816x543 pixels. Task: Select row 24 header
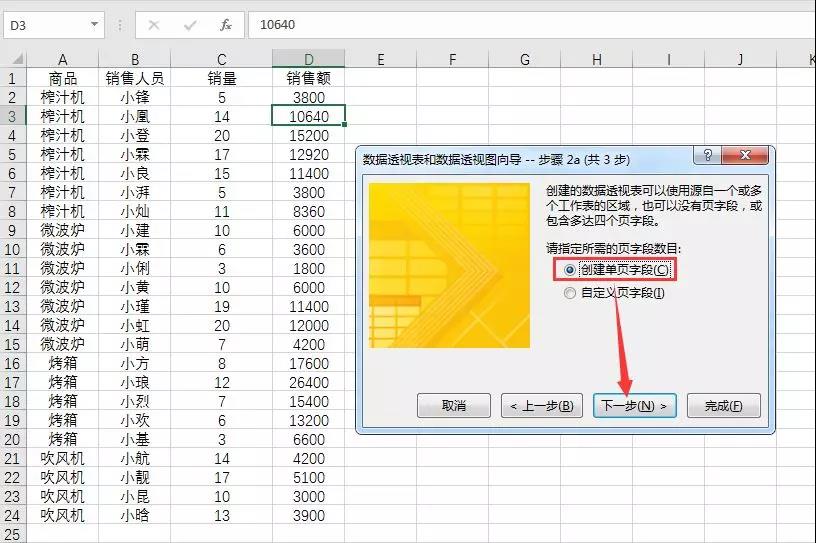pyautogui.click(x=12, y=515)
